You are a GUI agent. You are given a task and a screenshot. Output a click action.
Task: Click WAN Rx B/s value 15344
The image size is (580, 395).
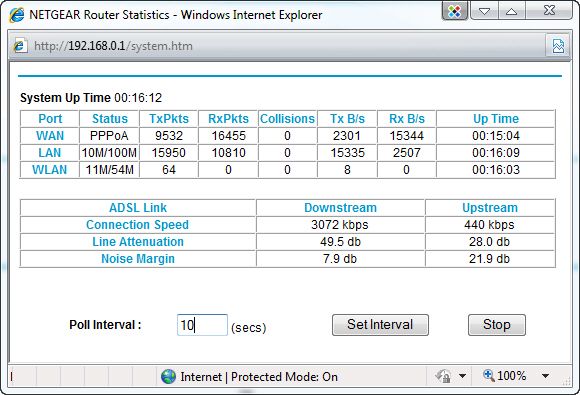pos(407,136)
